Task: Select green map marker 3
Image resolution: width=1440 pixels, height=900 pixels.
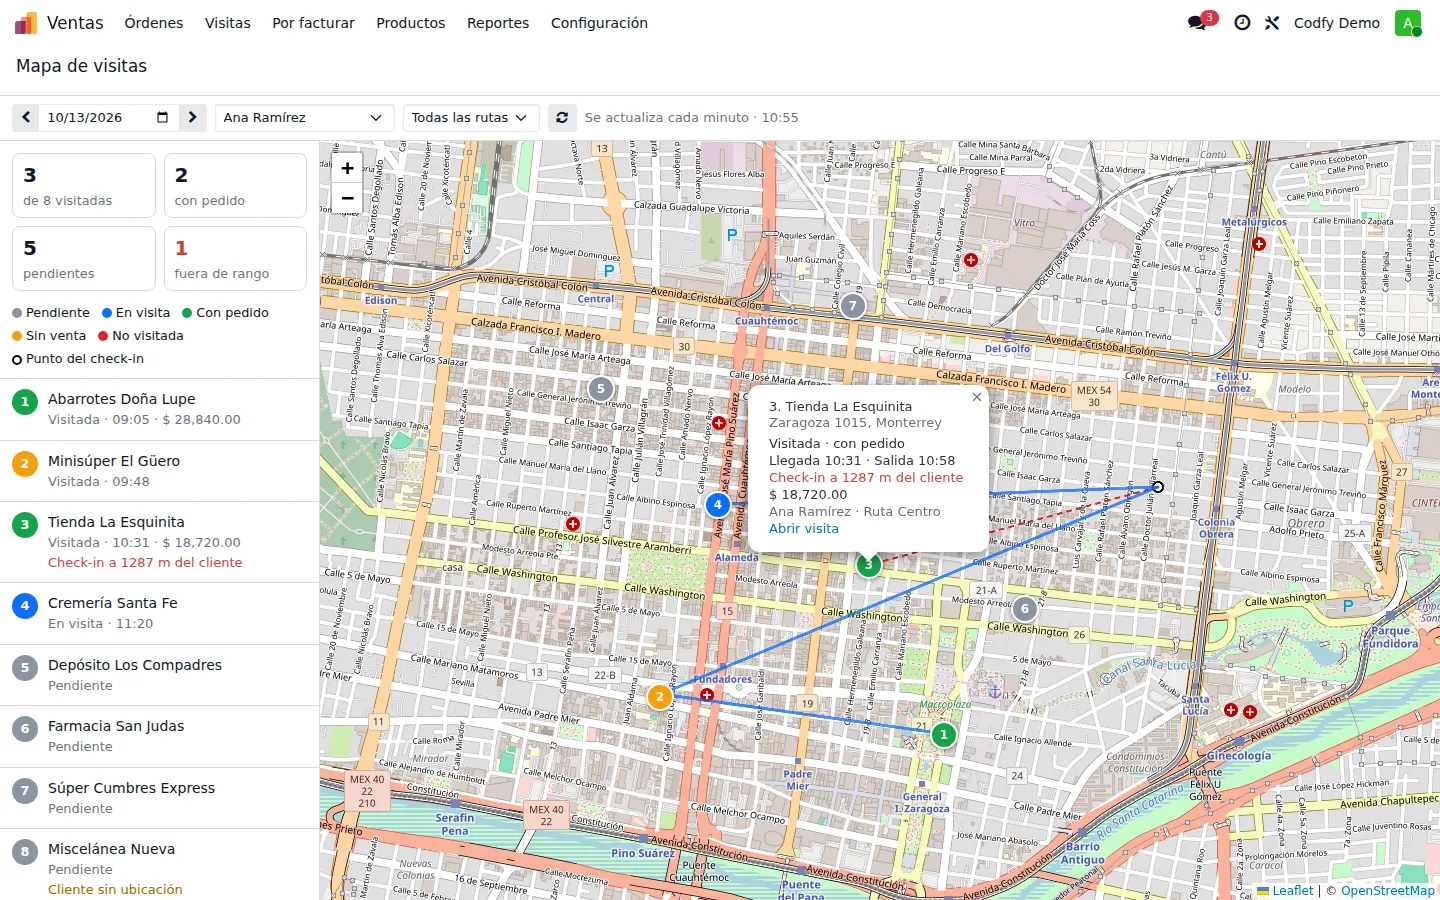Action: 868,565
